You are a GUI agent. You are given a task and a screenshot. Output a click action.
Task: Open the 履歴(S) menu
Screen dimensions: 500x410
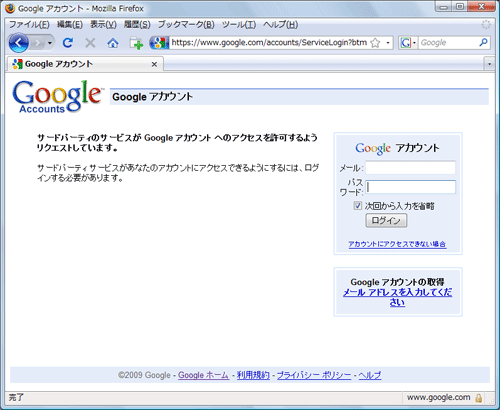coord(137,24)
